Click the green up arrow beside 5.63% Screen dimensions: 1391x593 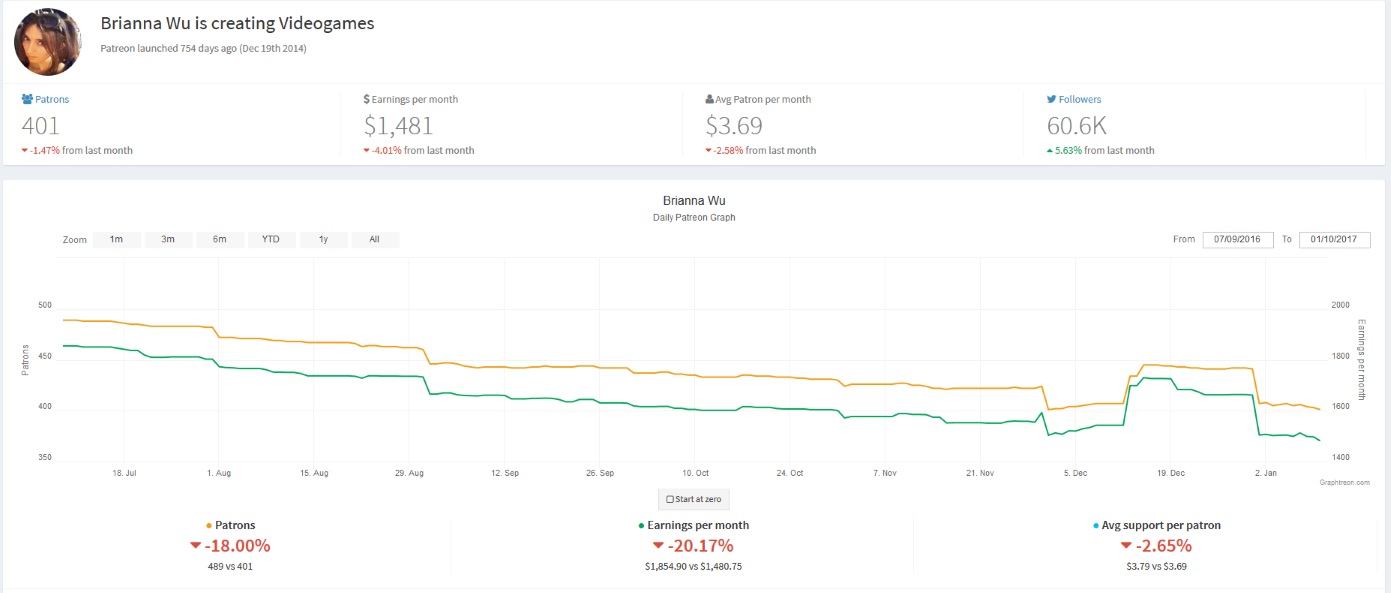click(1050, 151)
